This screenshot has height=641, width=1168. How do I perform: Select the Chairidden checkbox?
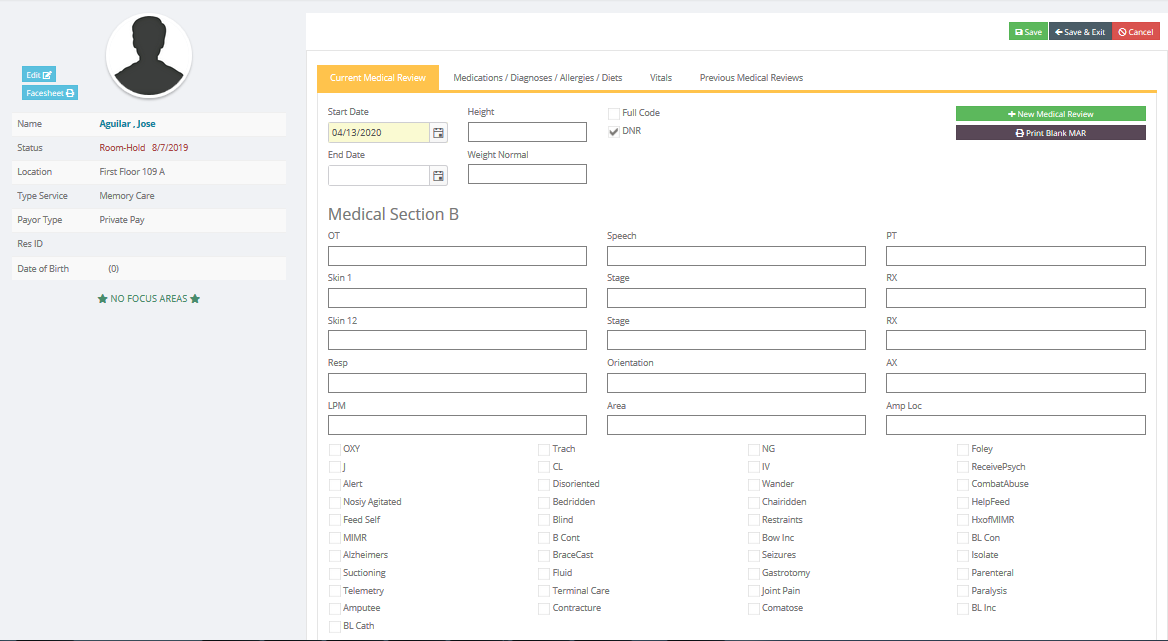pos(754,503)
